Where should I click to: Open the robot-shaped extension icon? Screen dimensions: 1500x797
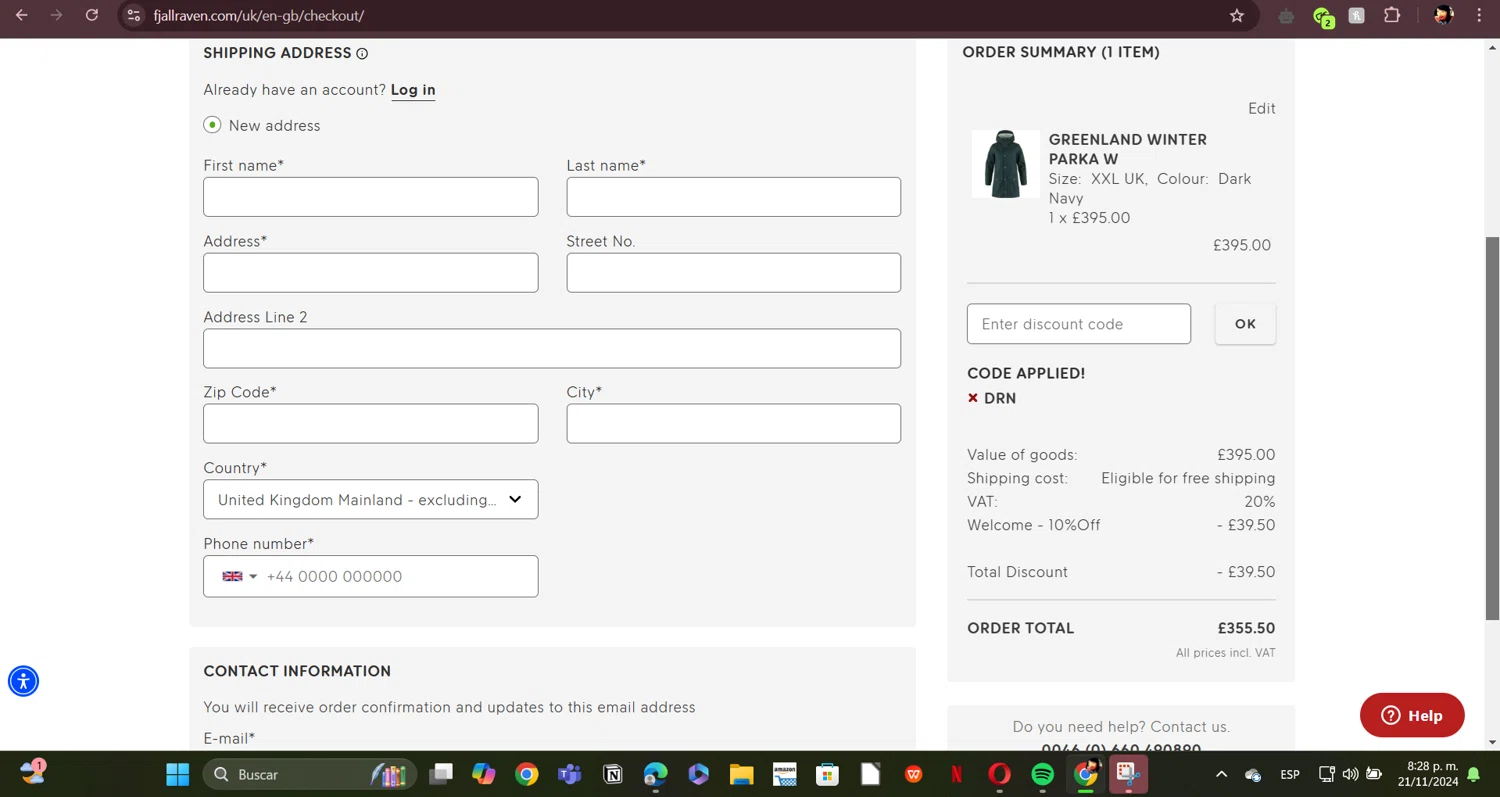tap(1286, 16)
